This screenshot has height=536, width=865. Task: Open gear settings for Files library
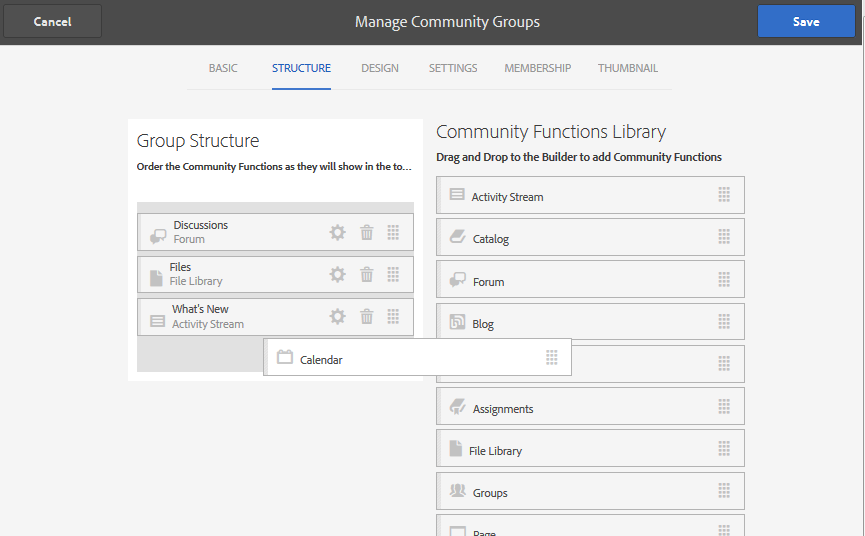pyautogui.click(x=338, y=275)
